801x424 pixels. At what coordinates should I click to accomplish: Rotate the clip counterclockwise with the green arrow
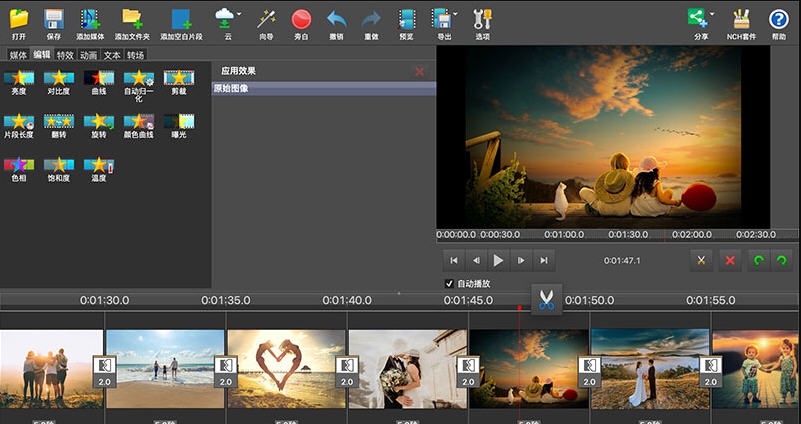point(759,261)
